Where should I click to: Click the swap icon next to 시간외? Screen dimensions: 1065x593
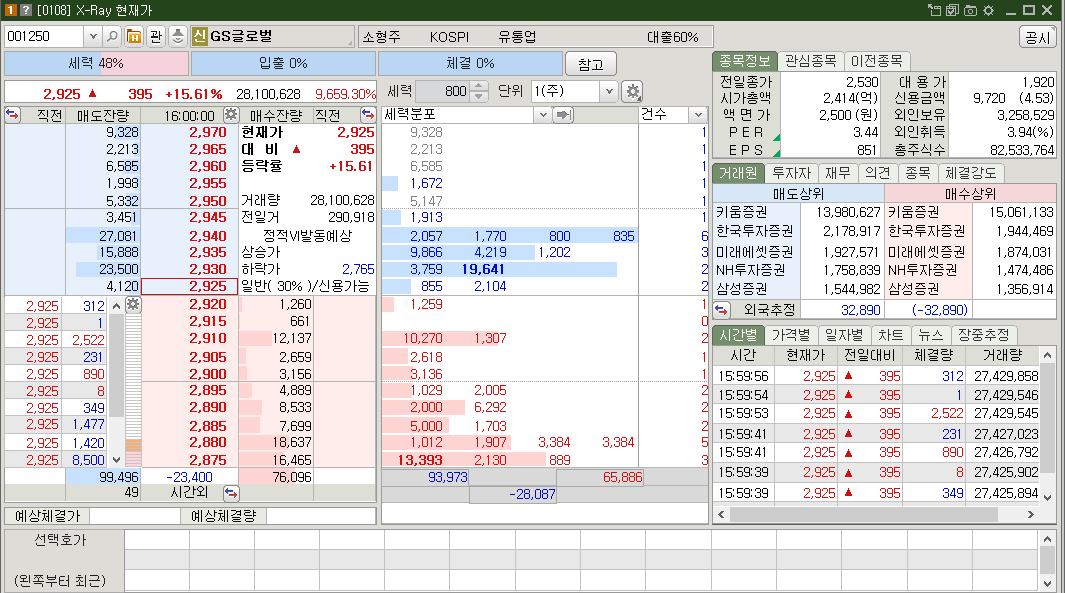(231, 493)
